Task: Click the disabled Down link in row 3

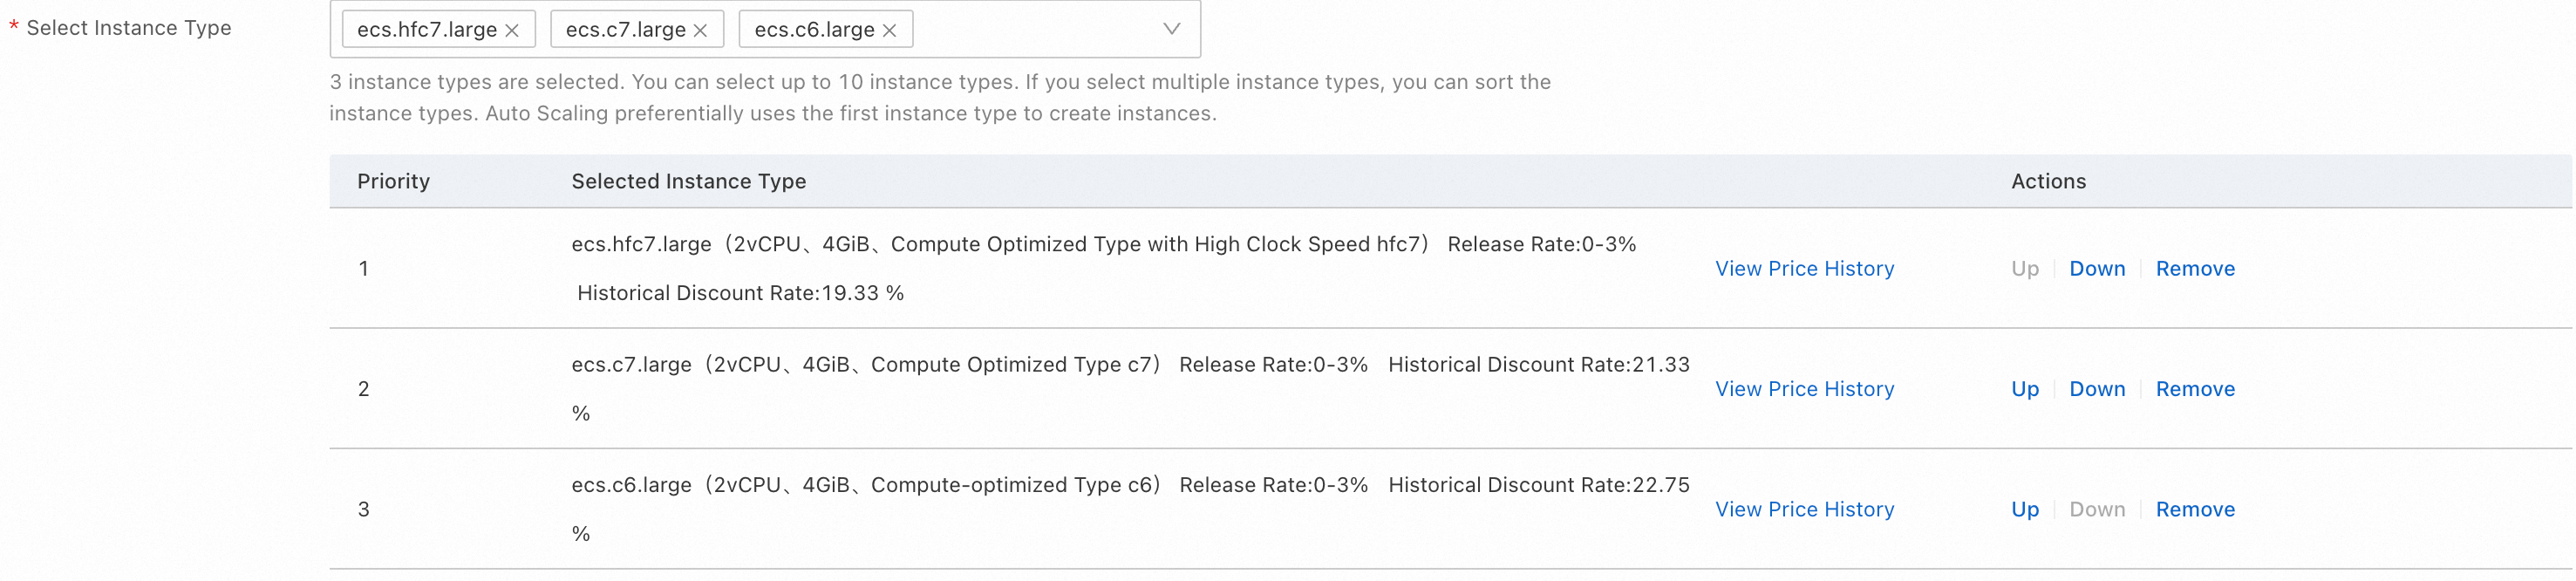Action: [2097, 509]
